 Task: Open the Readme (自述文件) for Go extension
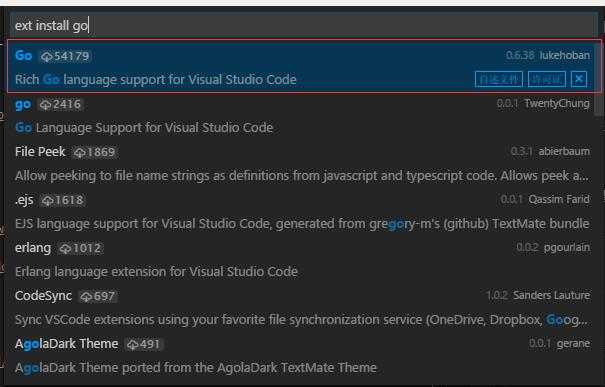(x=499, y=79)
